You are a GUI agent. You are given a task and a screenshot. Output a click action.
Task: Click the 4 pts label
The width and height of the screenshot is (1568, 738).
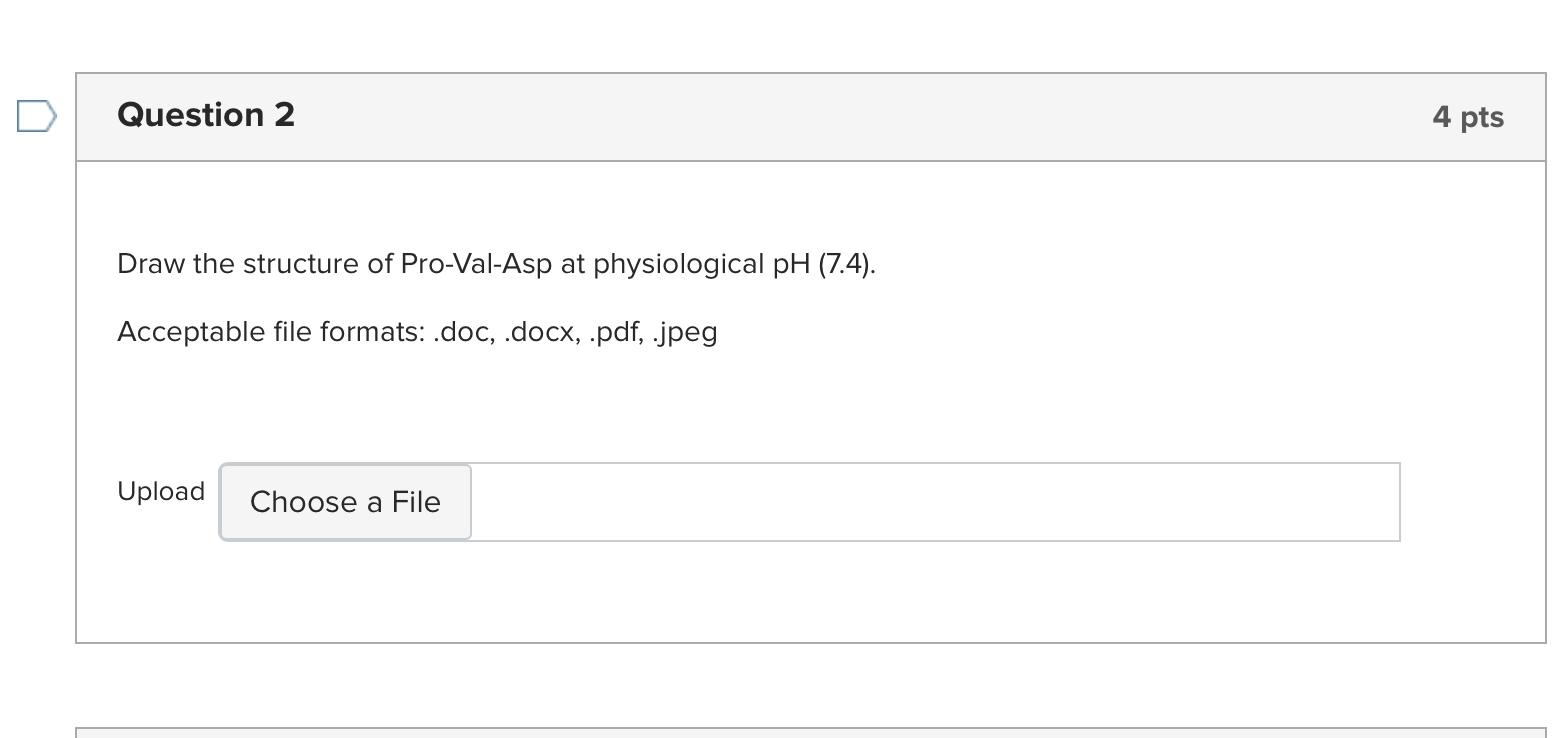pos(1467,116)
